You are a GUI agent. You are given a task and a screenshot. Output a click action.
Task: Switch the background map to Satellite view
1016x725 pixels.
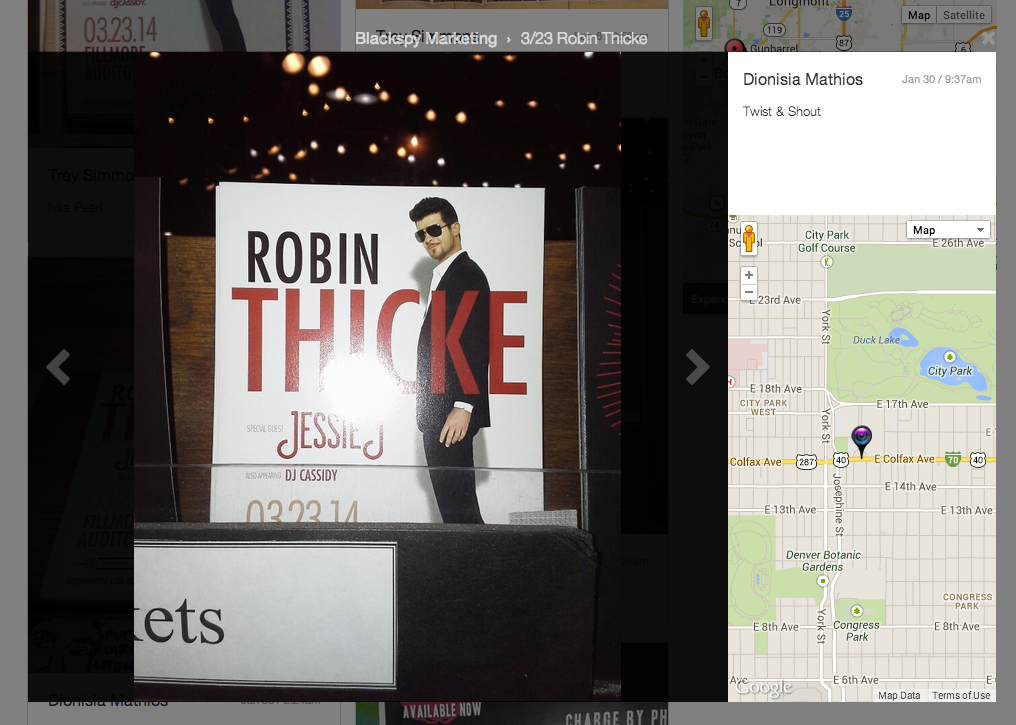click(964, 15)
